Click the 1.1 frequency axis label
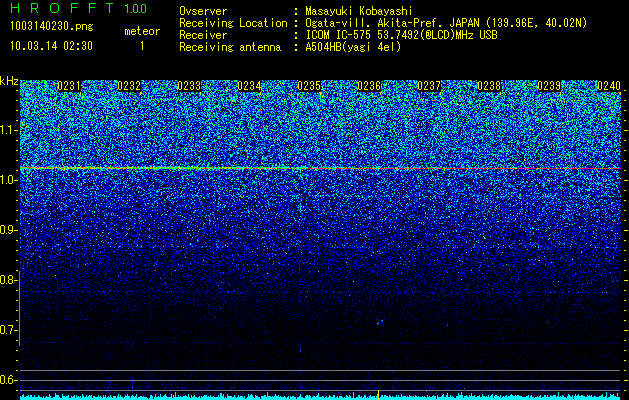This screenshot has width=629, height=400. 8,130
